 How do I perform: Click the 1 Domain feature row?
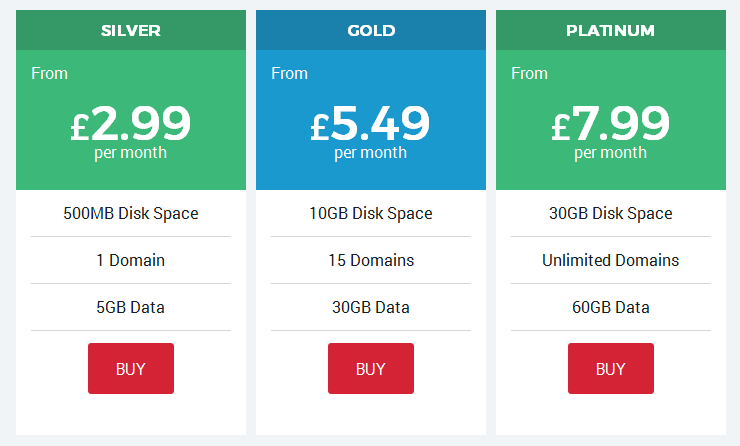(x=131, y=260)
